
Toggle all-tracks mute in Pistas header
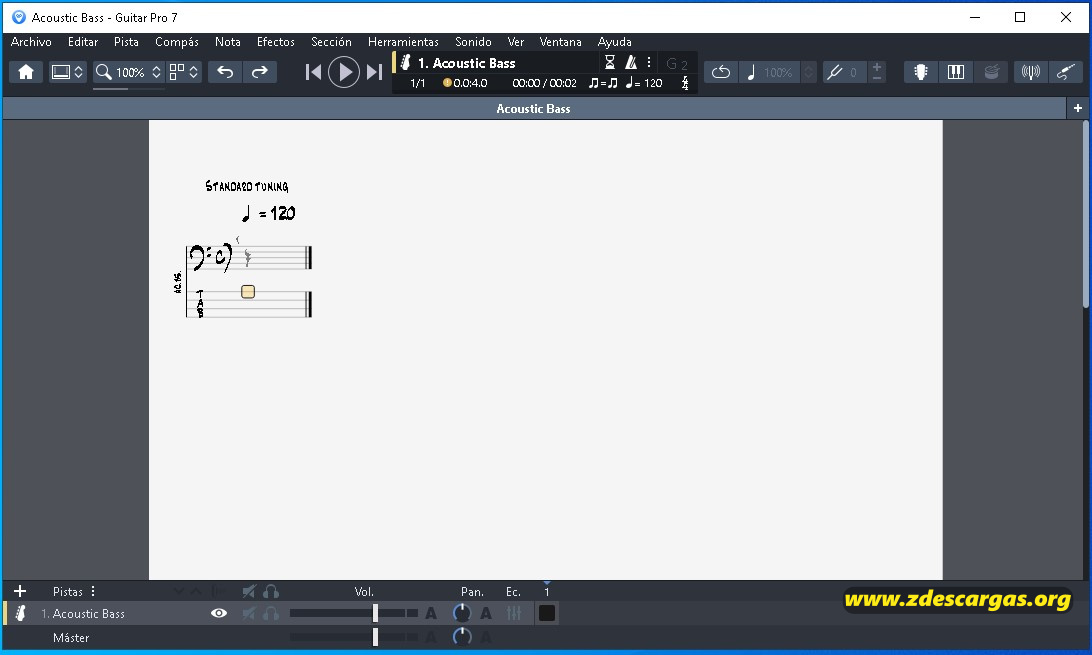click(x=249, y=592)
